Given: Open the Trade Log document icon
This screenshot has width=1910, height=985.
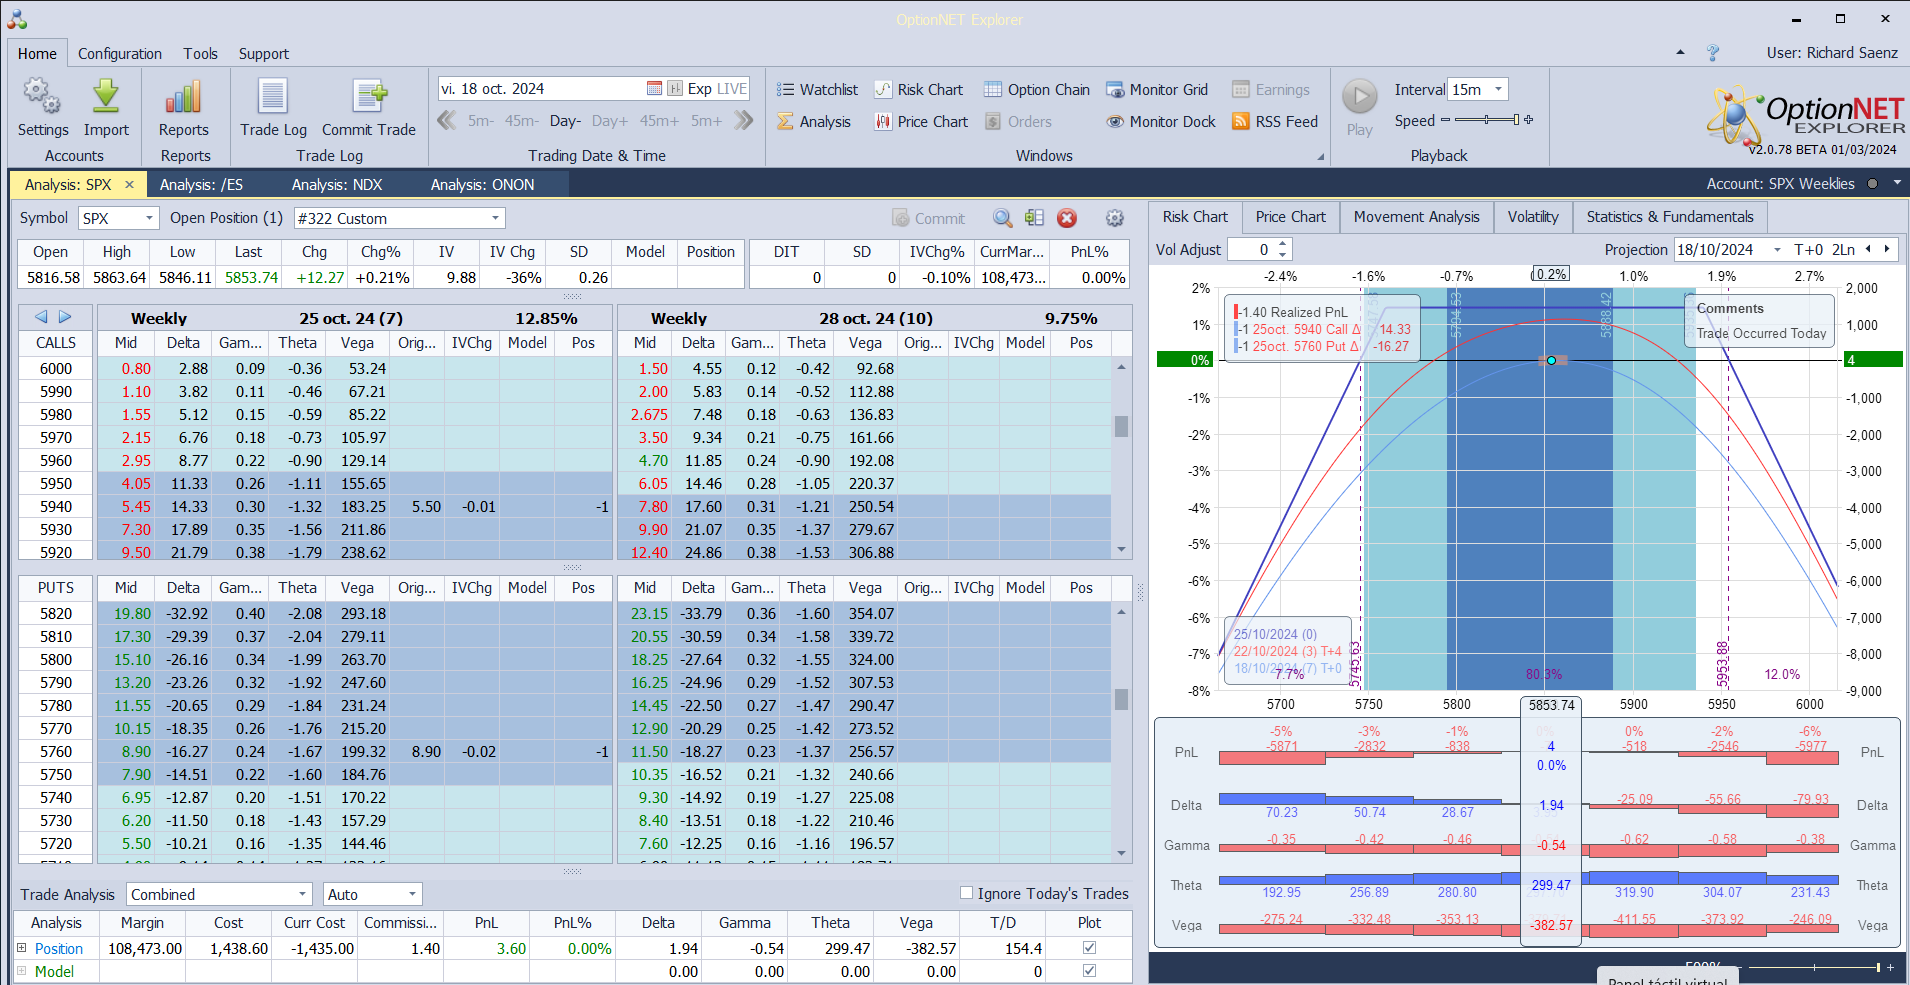Looking at the screenshot, I should (x=273, y=97).
